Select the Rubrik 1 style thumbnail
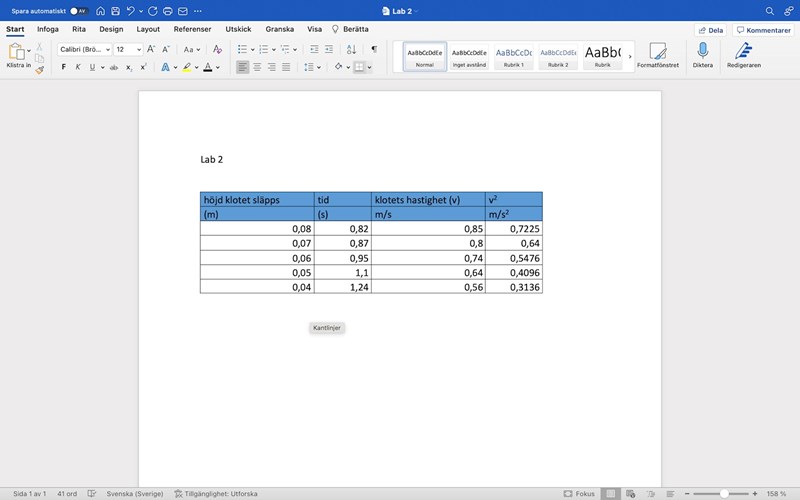The image size is (800, 500). [514, 56]
